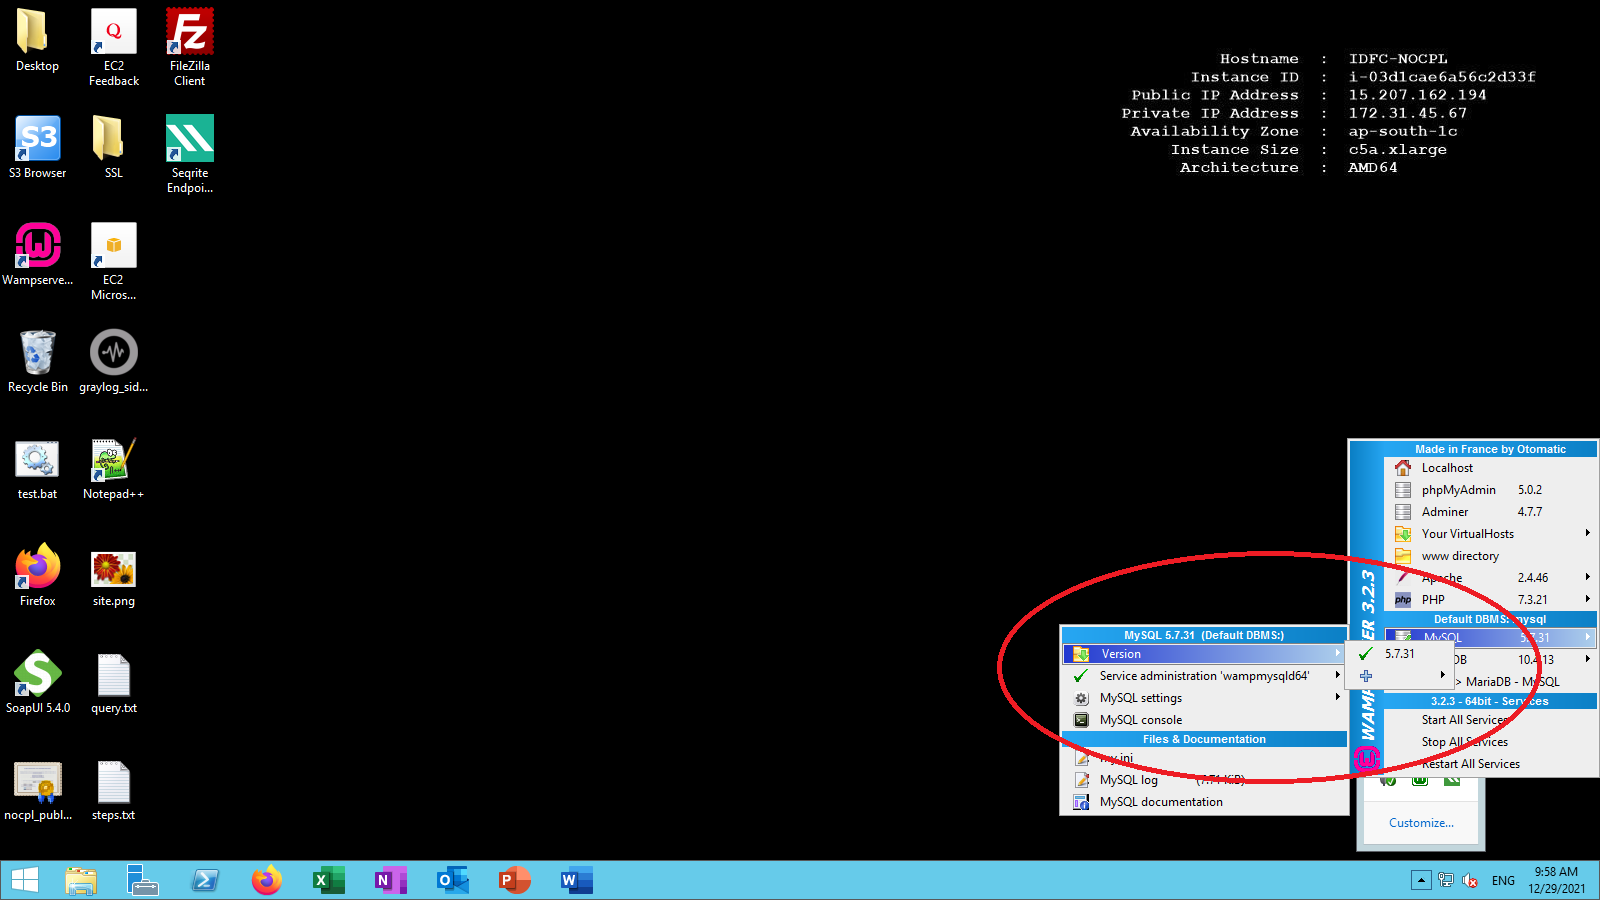
Task: Open Seqrite Endpoint shortcut
Action: point(190,154)
